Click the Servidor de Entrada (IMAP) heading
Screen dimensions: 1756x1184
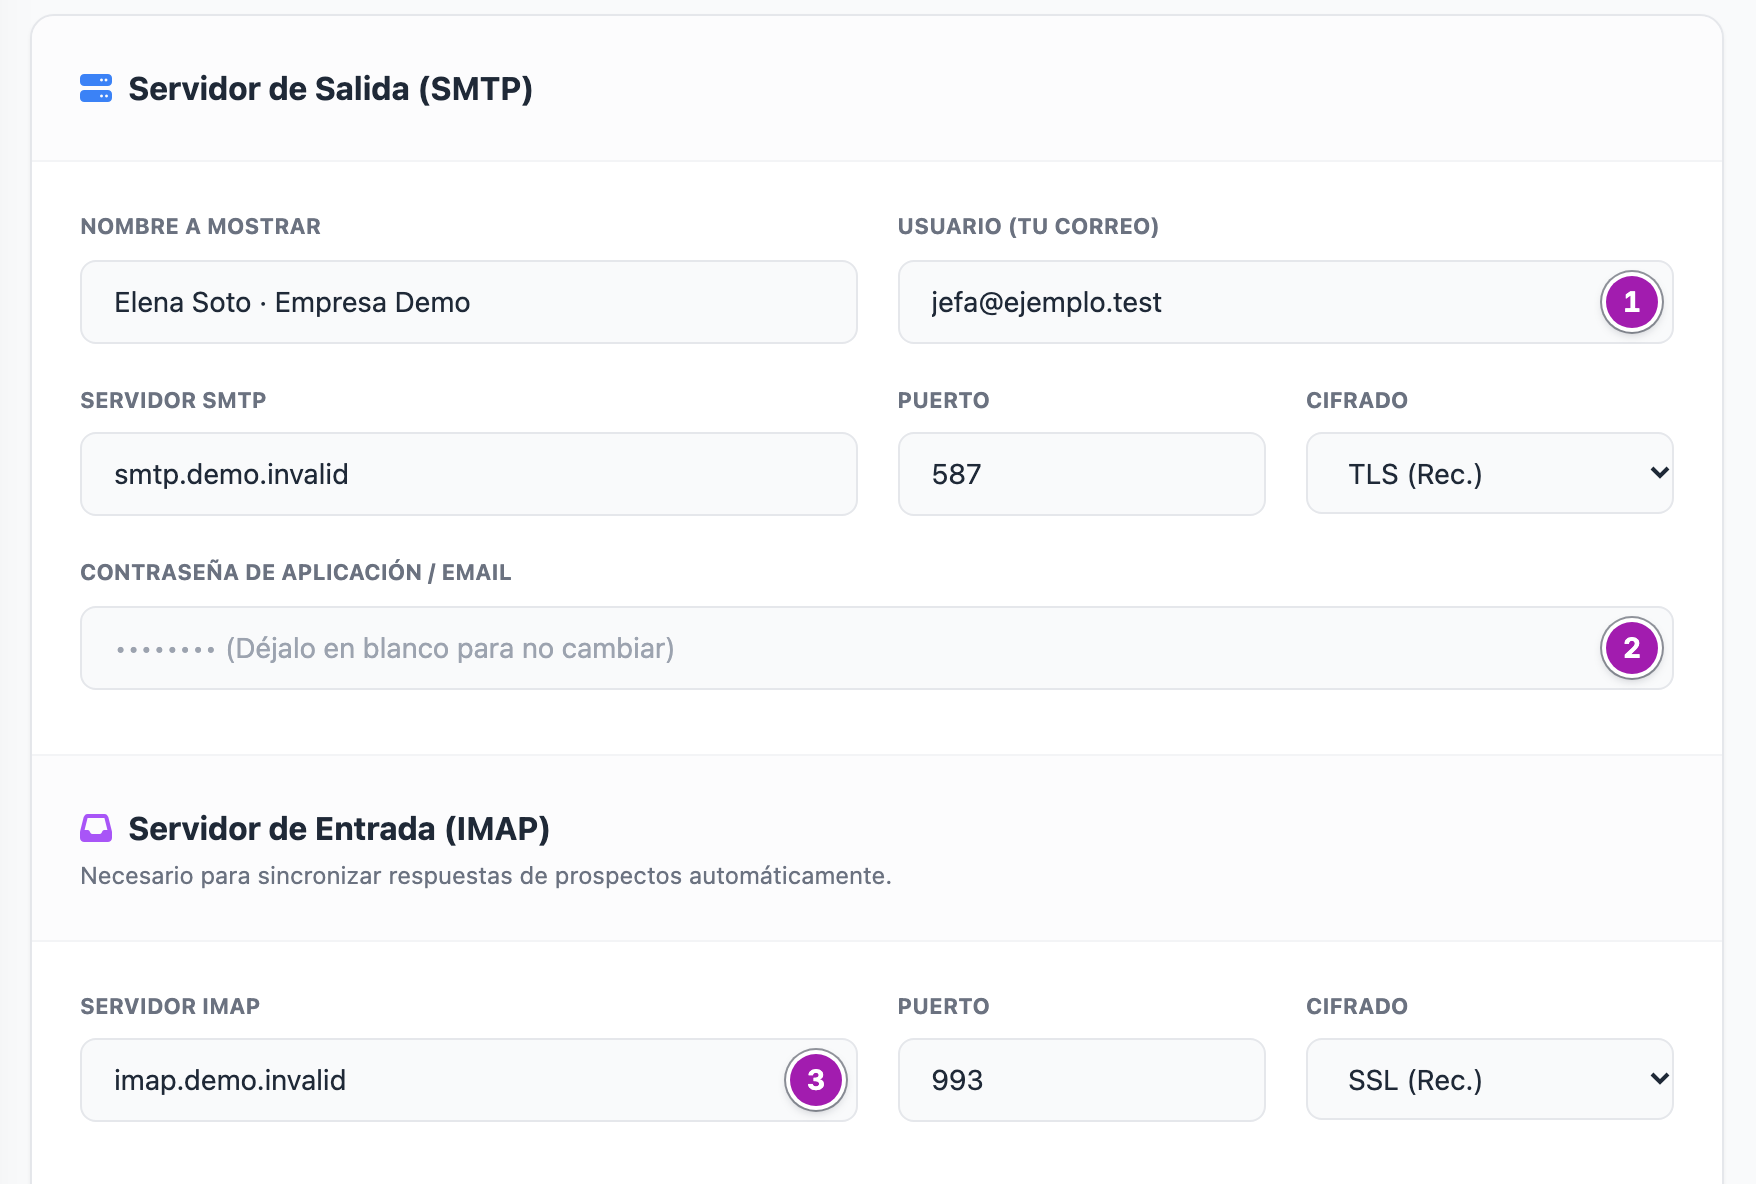(x=339, y=829)
